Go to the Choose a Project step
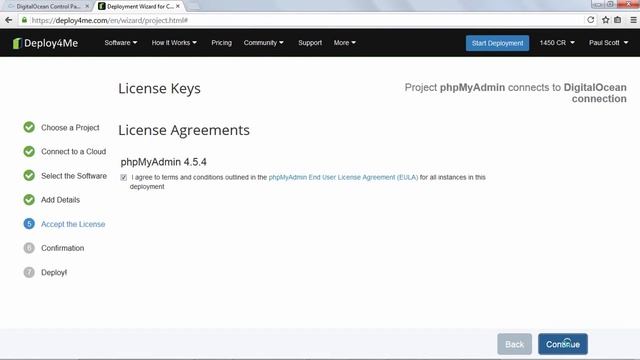Image resolution: width=640 pixels, height=360 pixels. [70, 128]
